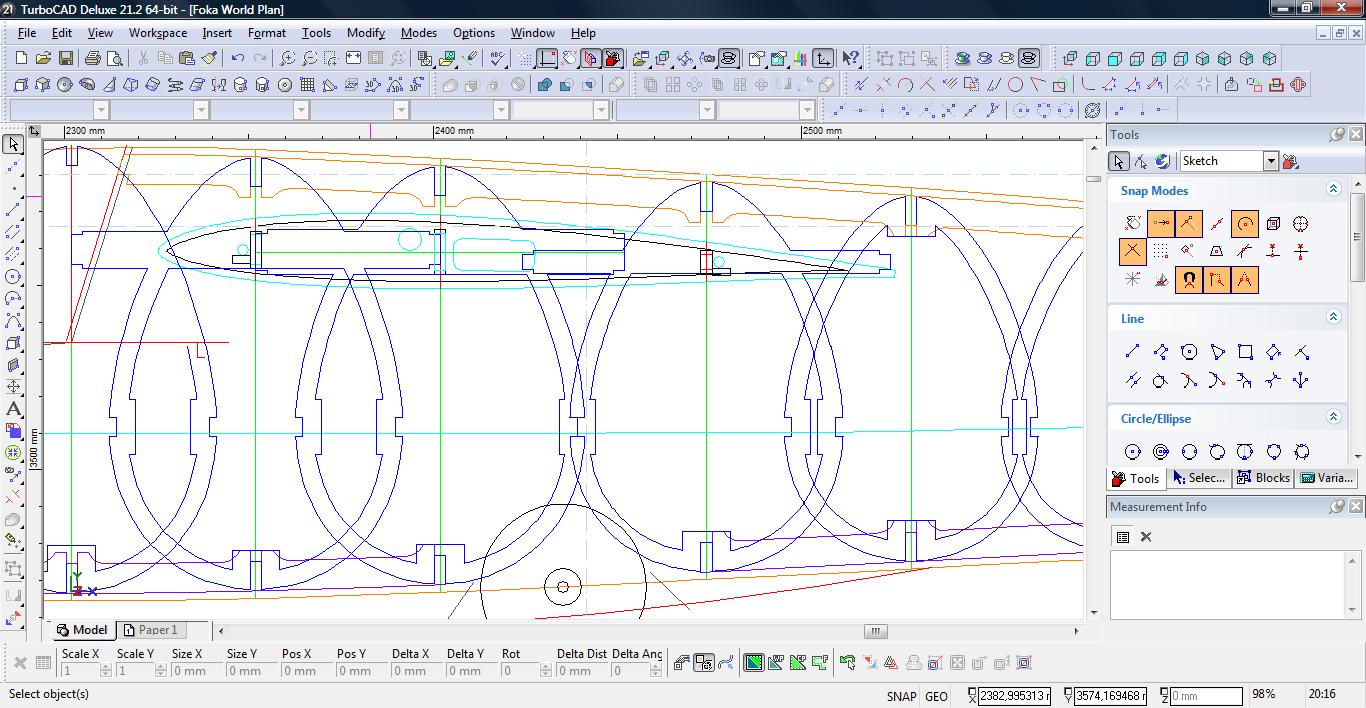This screenshot has height=708, width=1366.
Task: Toggle the SNAP indicator in status bar
Action: [x=900, y=696]
